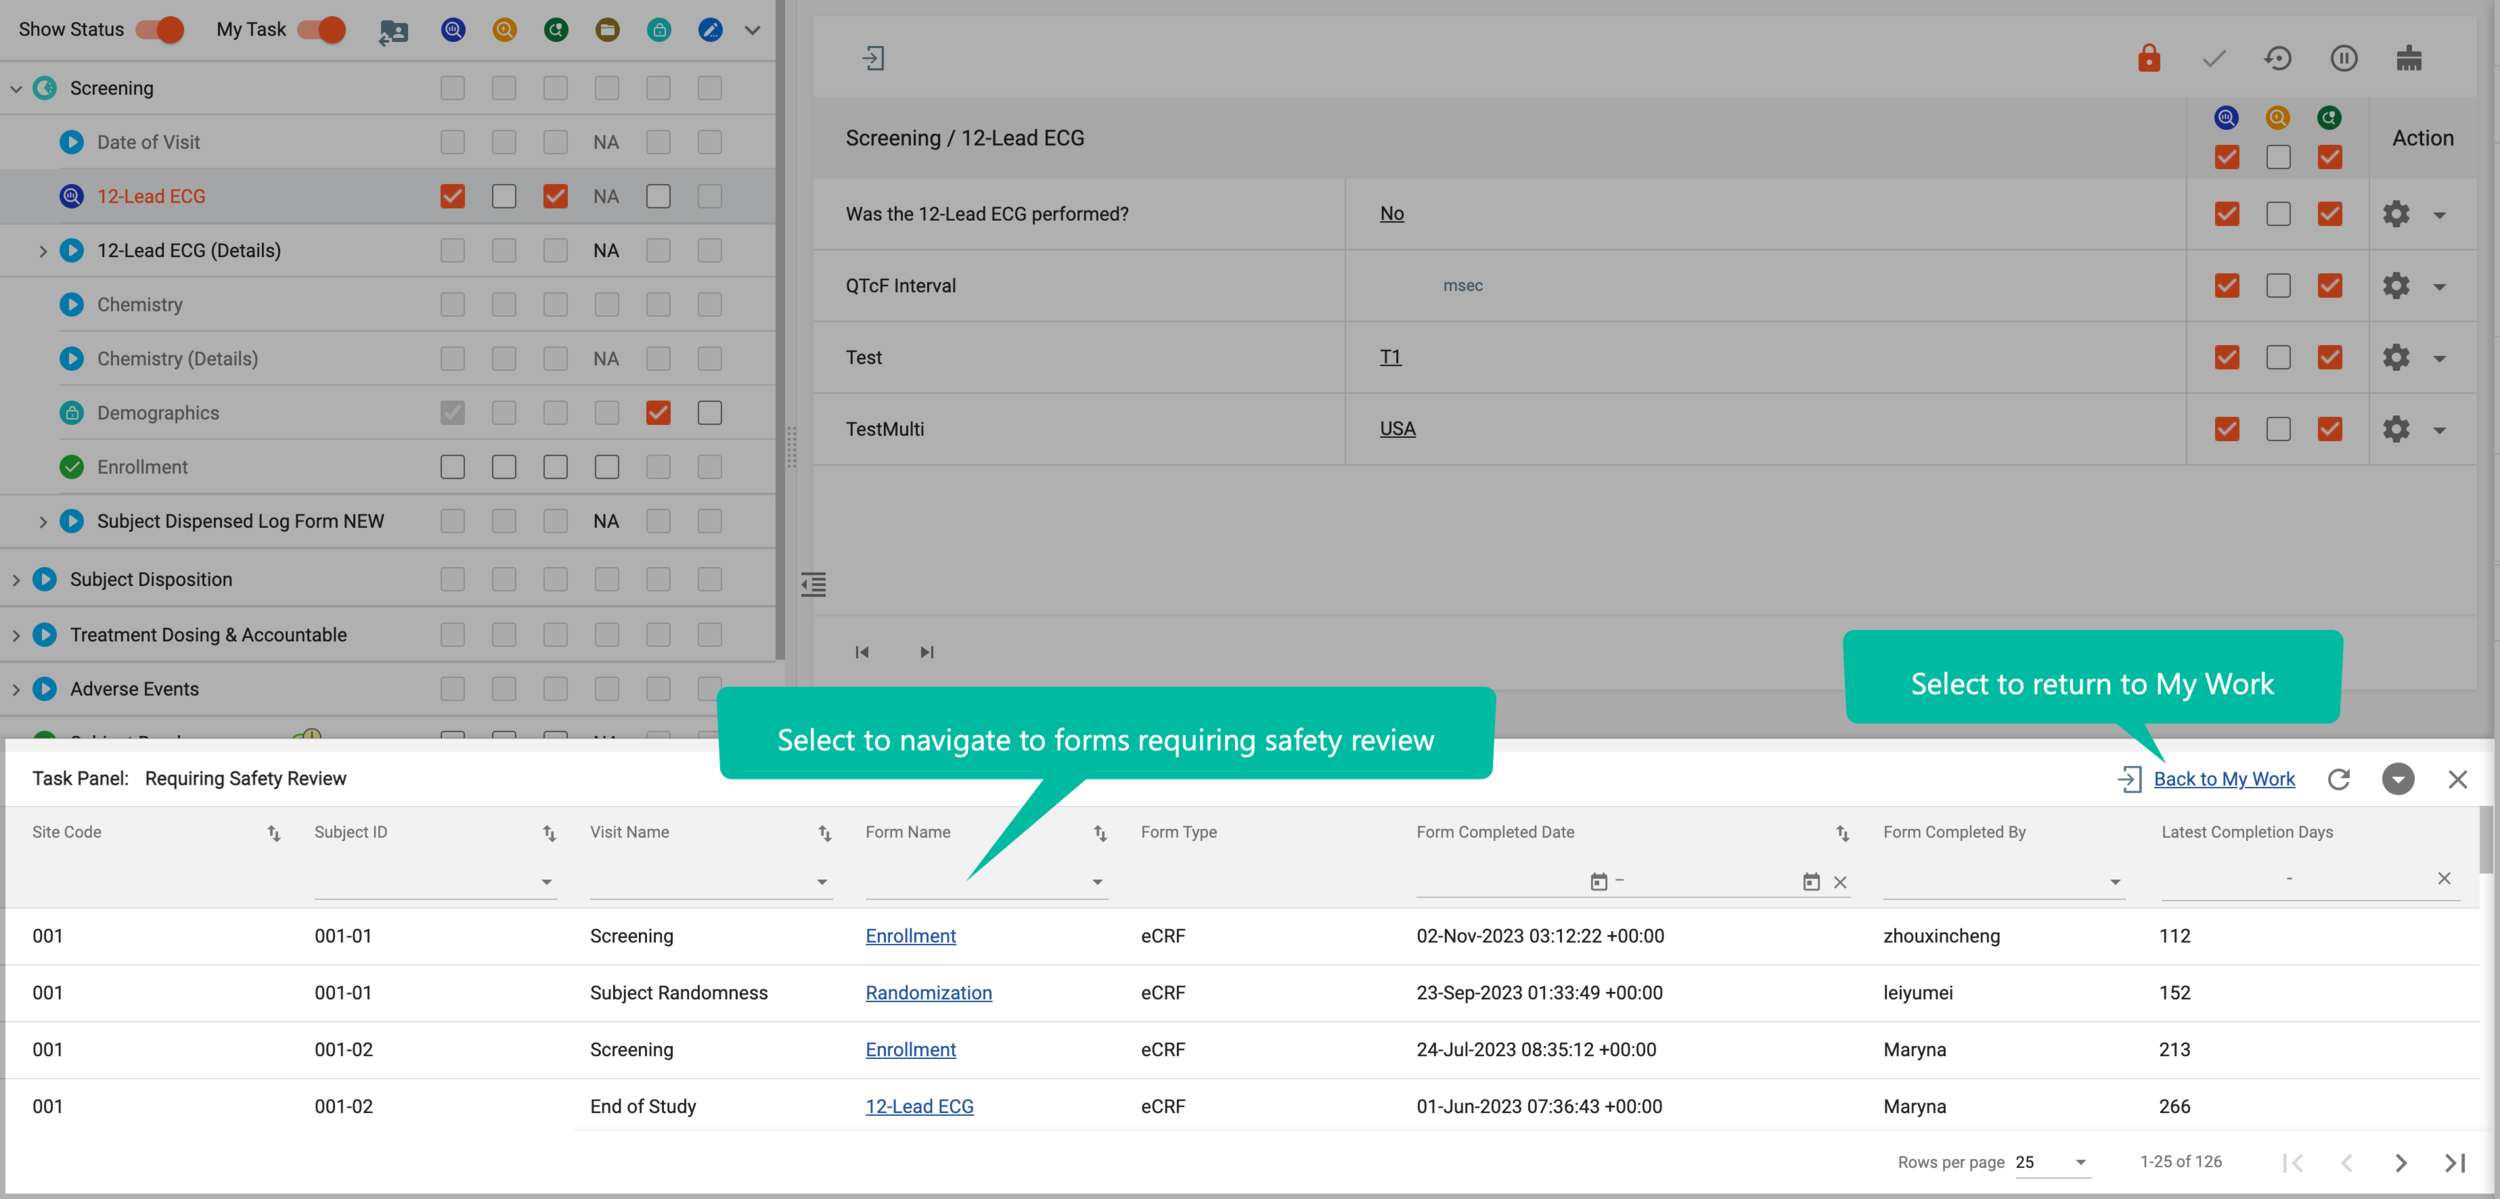Click the blue pencil sign icon in left header
Viewport: 2500px width, 1199px height.
pyautogui.click(x=710, y=29)
